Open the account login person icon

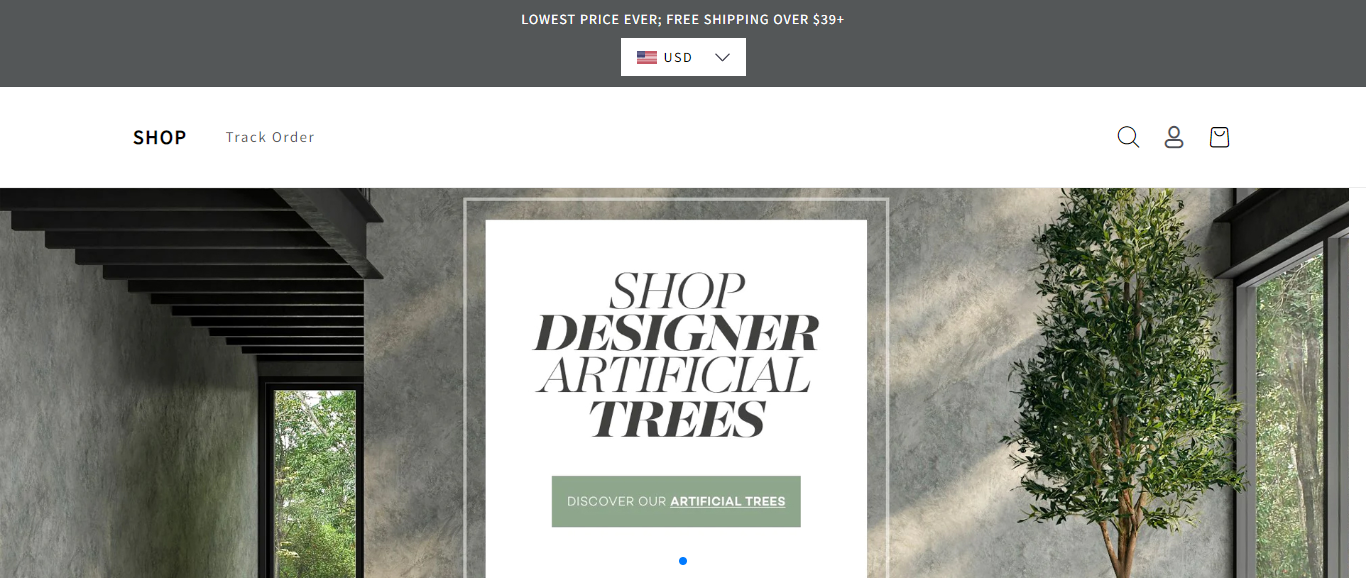pos(1174,137)
